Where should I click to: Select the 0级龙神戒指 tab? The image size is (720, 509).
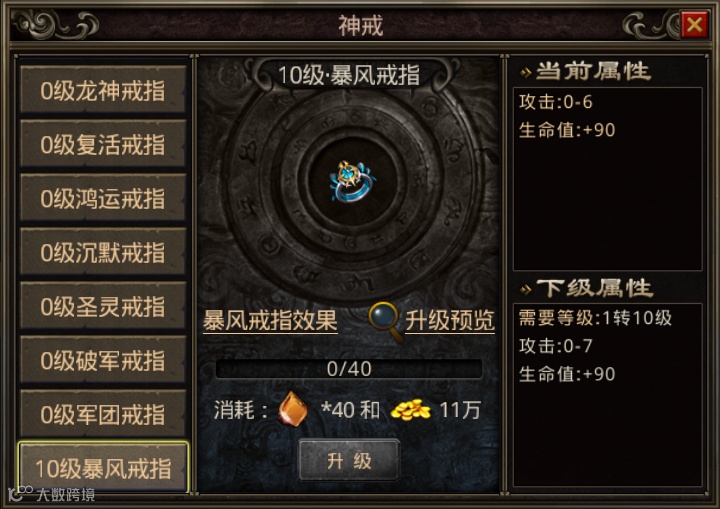[103, 90]
